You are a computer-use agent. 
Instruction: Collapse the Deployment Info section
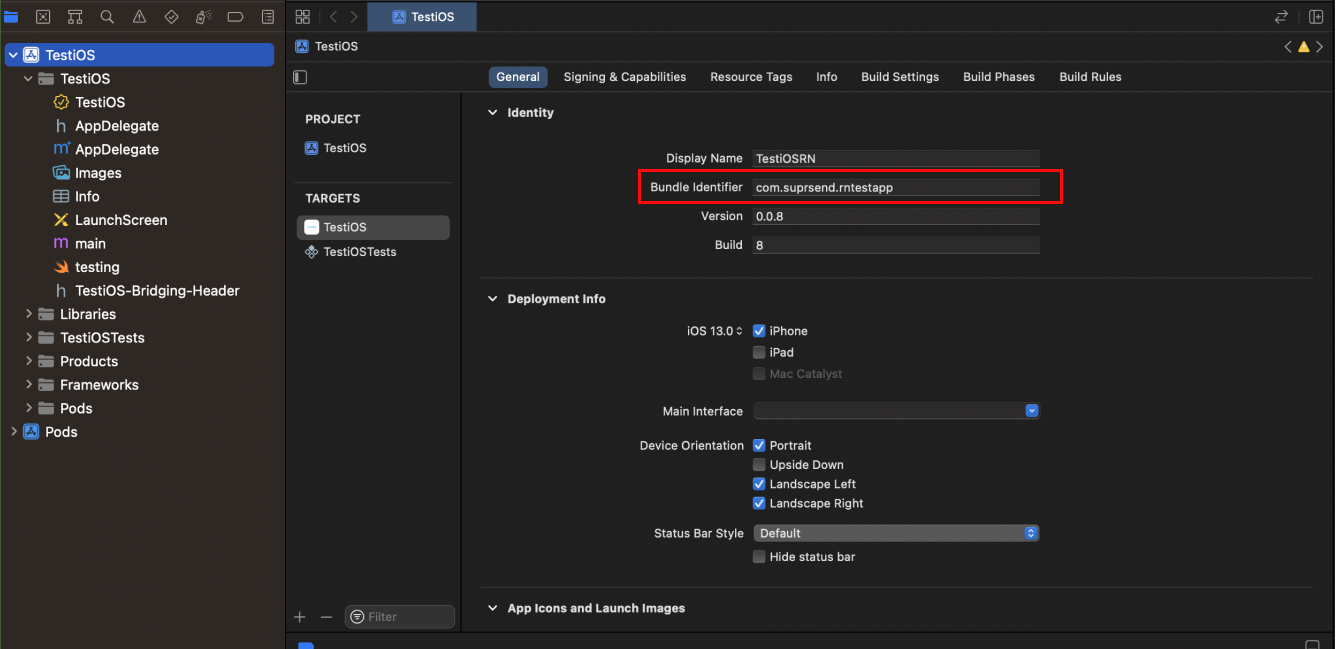[492, 299]
